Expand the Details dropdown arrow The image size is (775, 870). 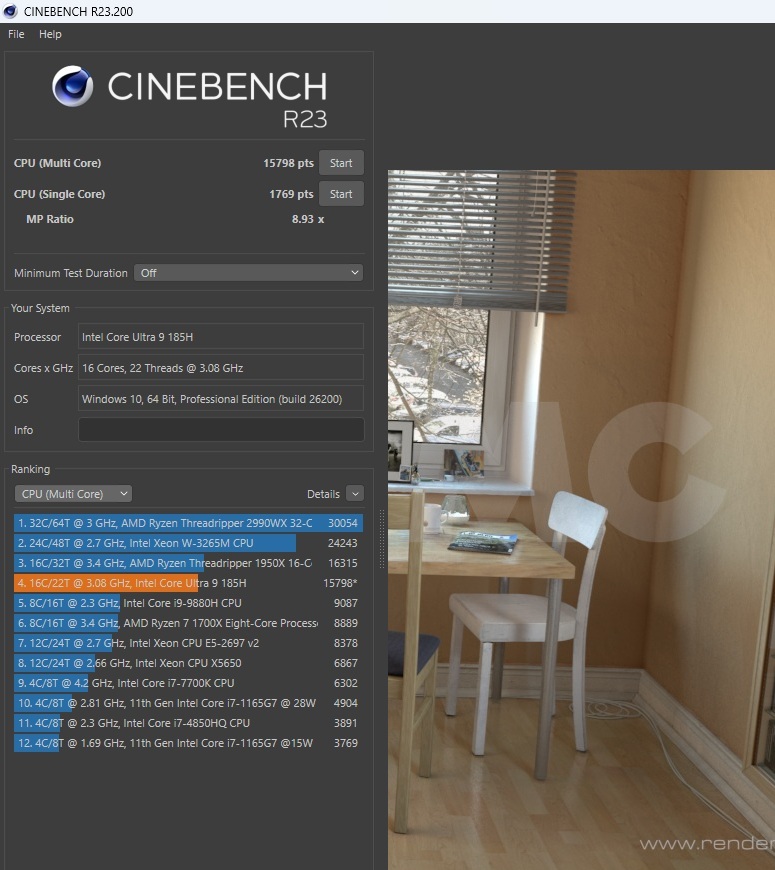coord(355,494)
